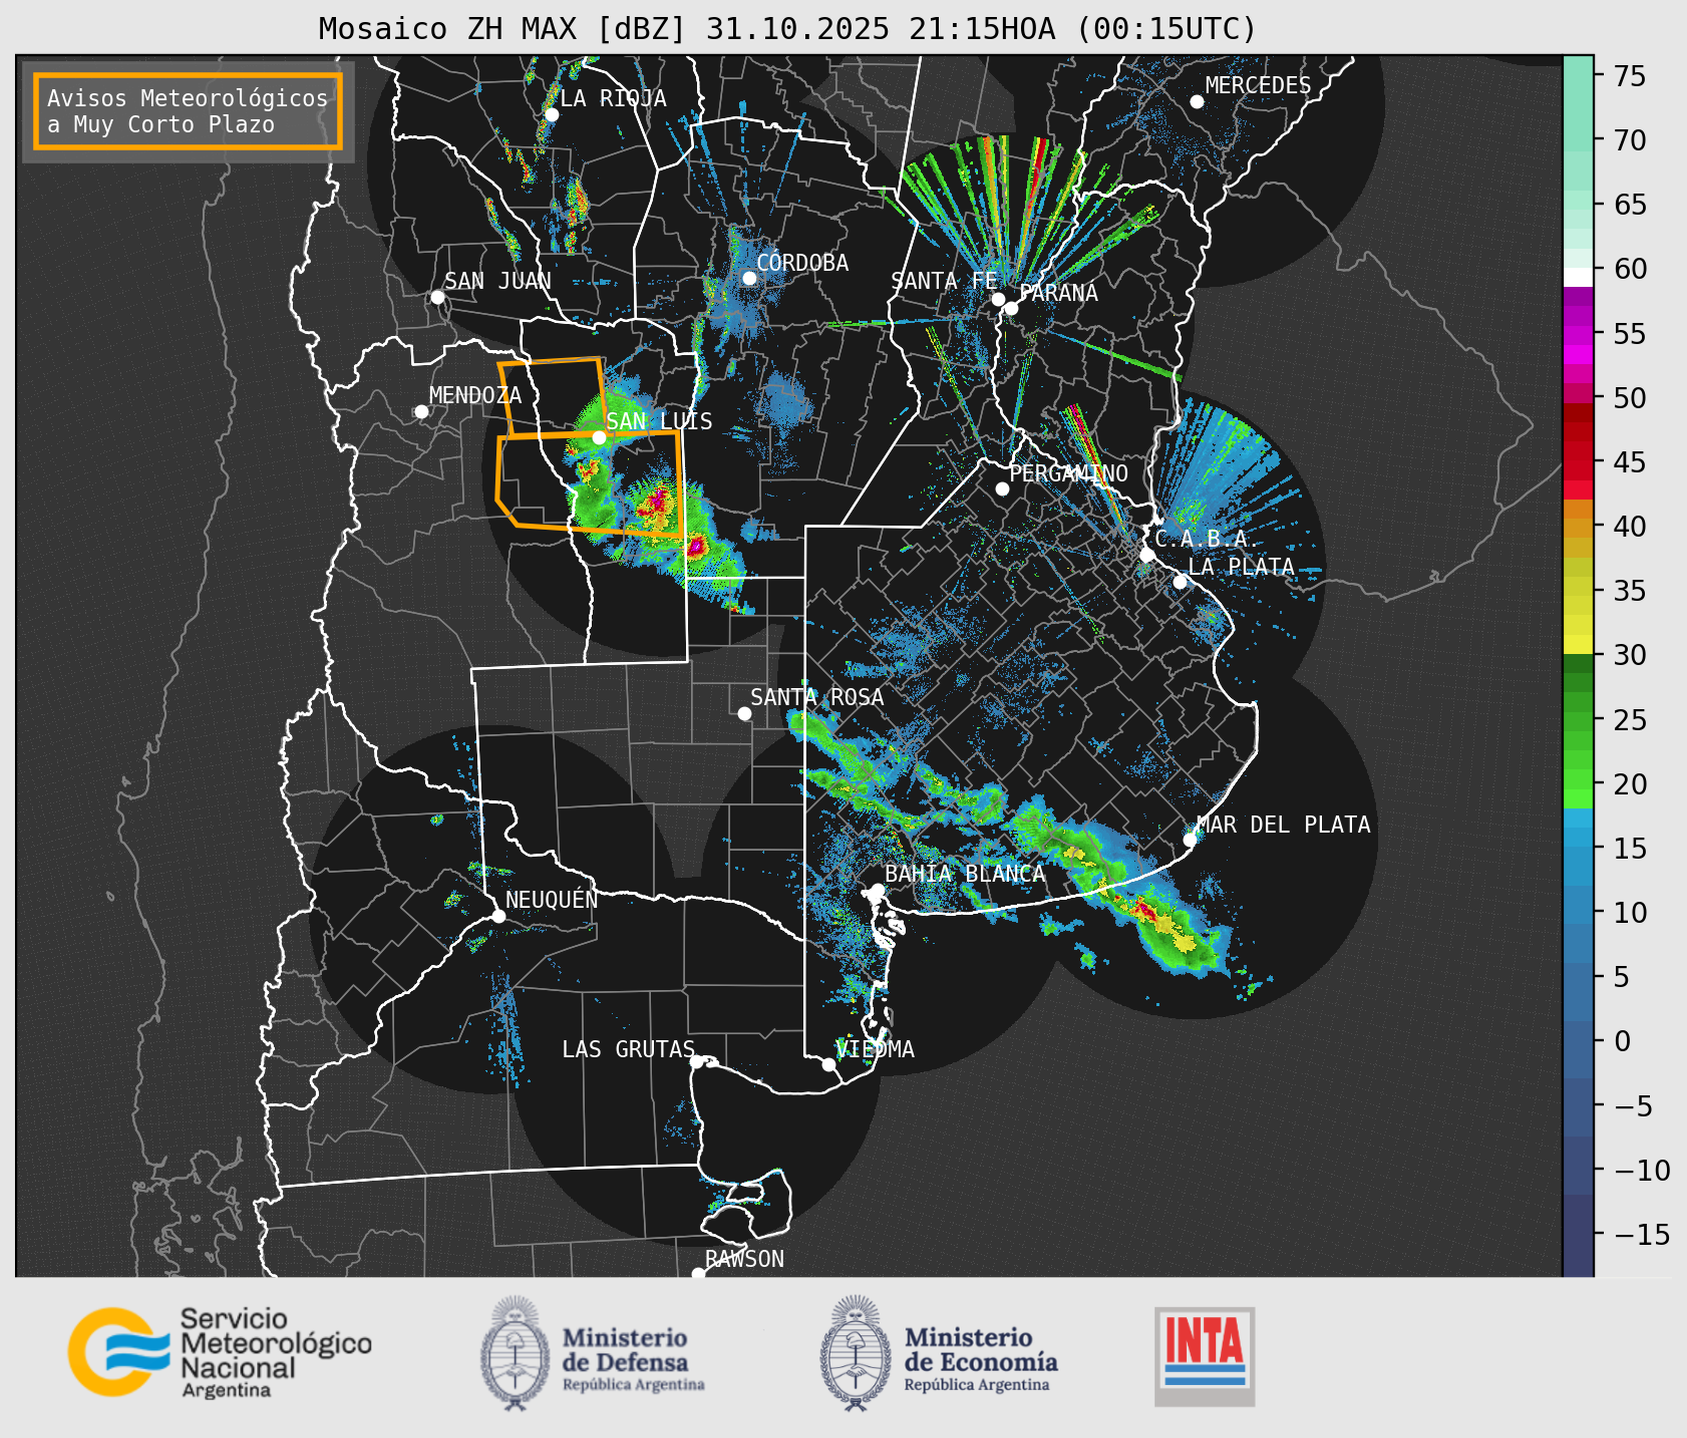Click the La Rioja city label
This screenshot has width=1687, height=1438.
click(612, 98)
